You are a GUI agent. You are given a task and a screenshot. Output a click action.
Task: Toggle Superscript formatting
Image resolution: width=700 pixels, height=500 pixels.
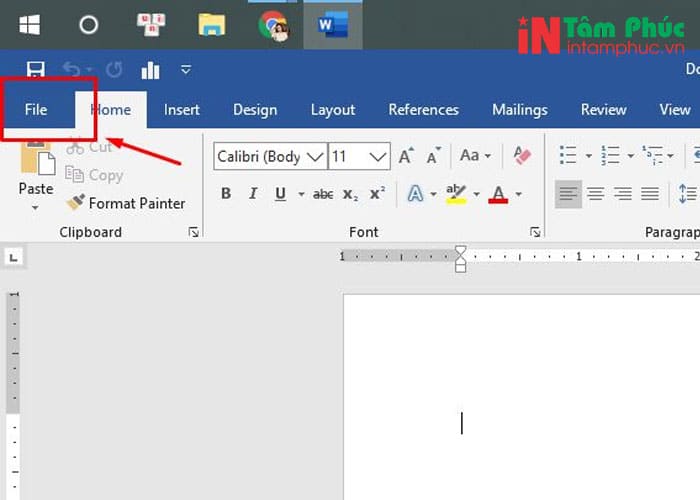(378, 194)
